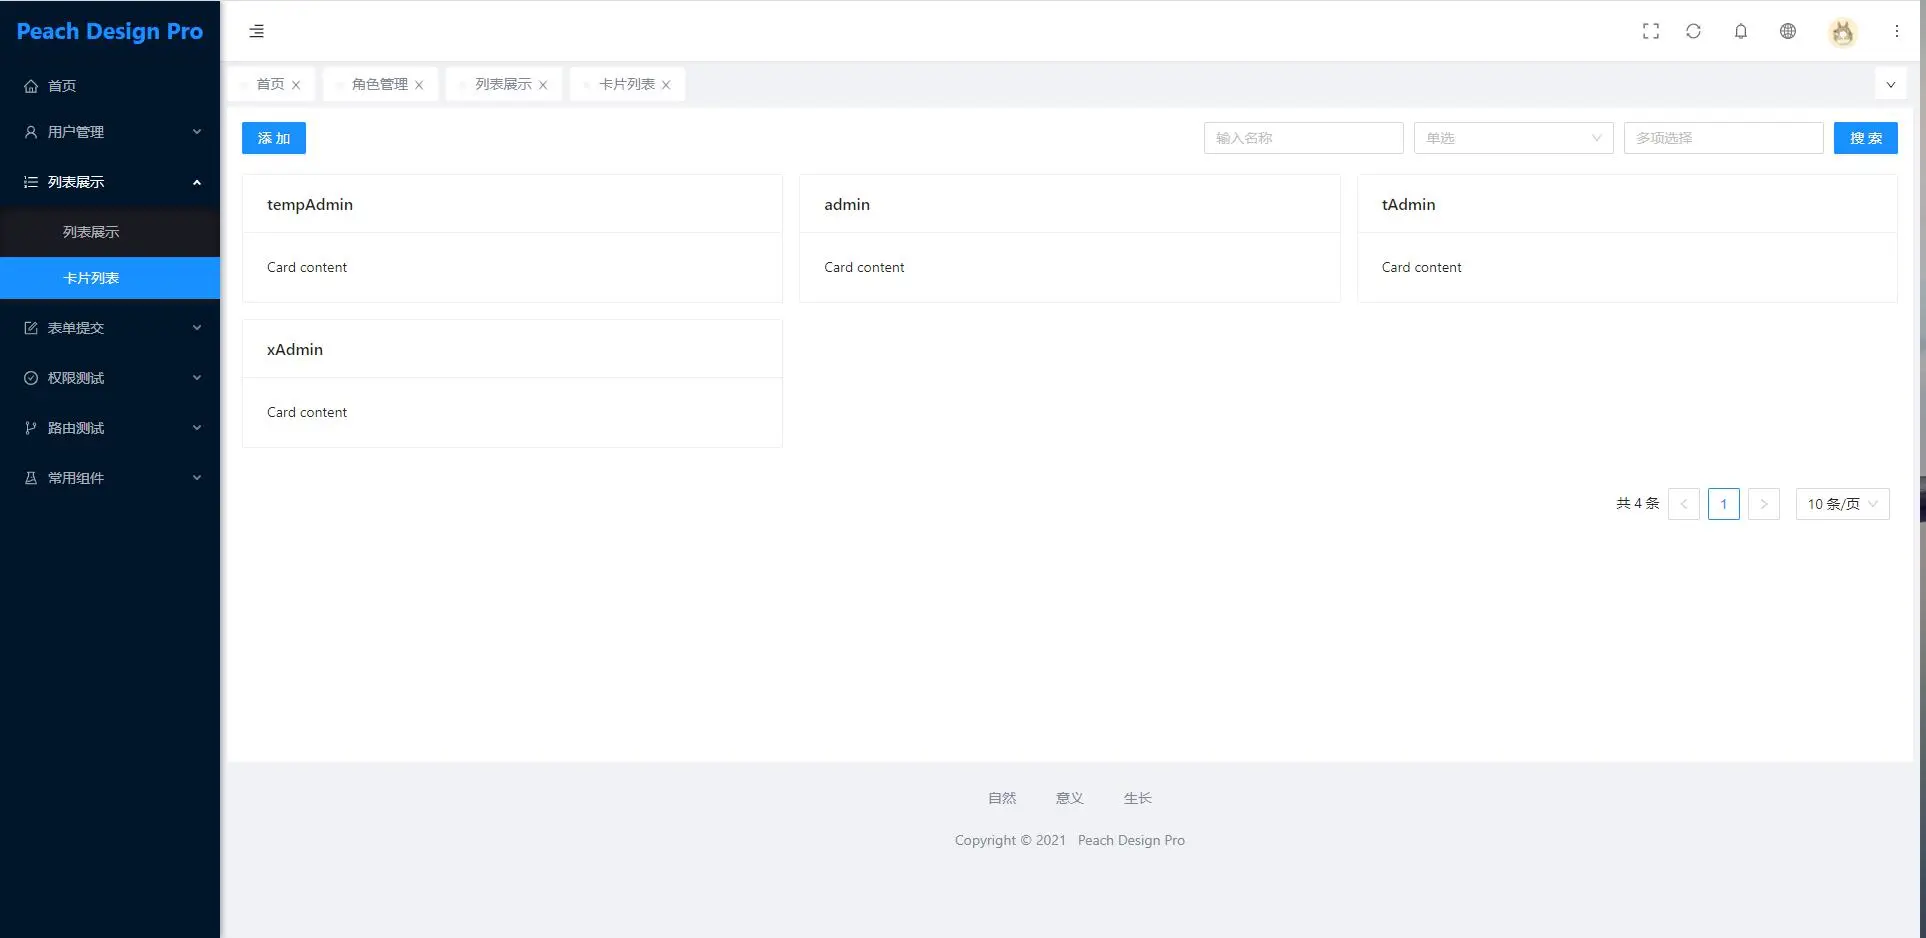Select page 1 in pagination
Screen dimensions: 1926x938
pyautogui.click(x=1724, y=504)
